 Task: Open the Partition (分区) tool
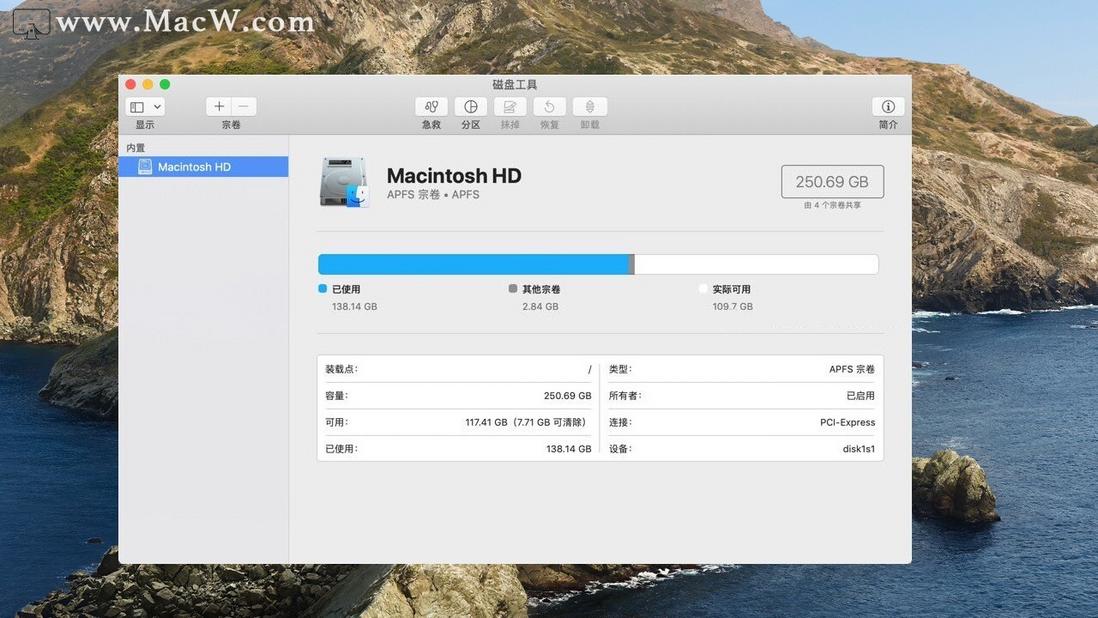pos(471,106)
